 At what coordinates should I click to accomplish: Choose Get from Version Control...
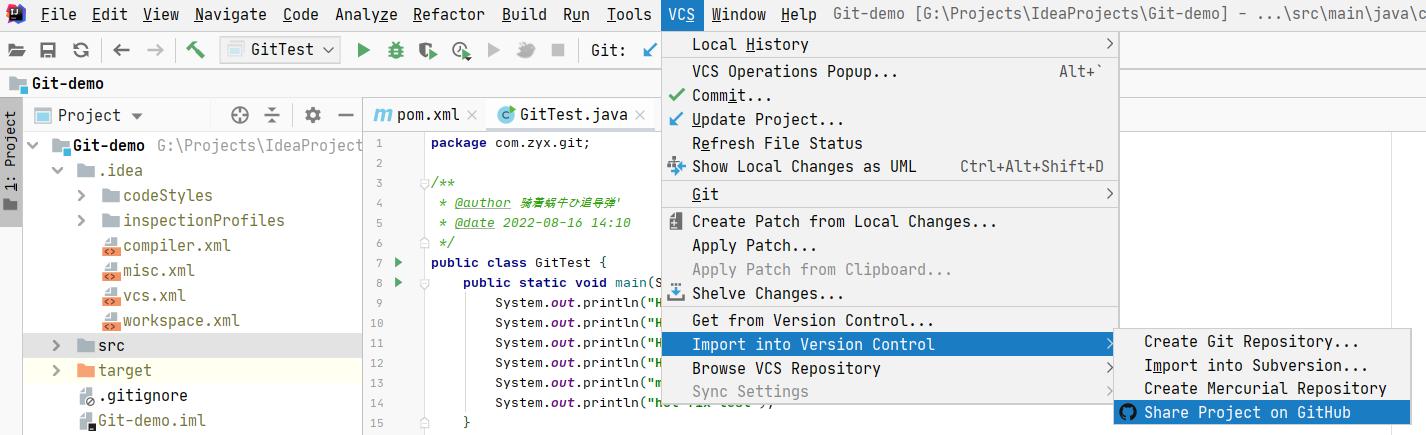point(890,321)
